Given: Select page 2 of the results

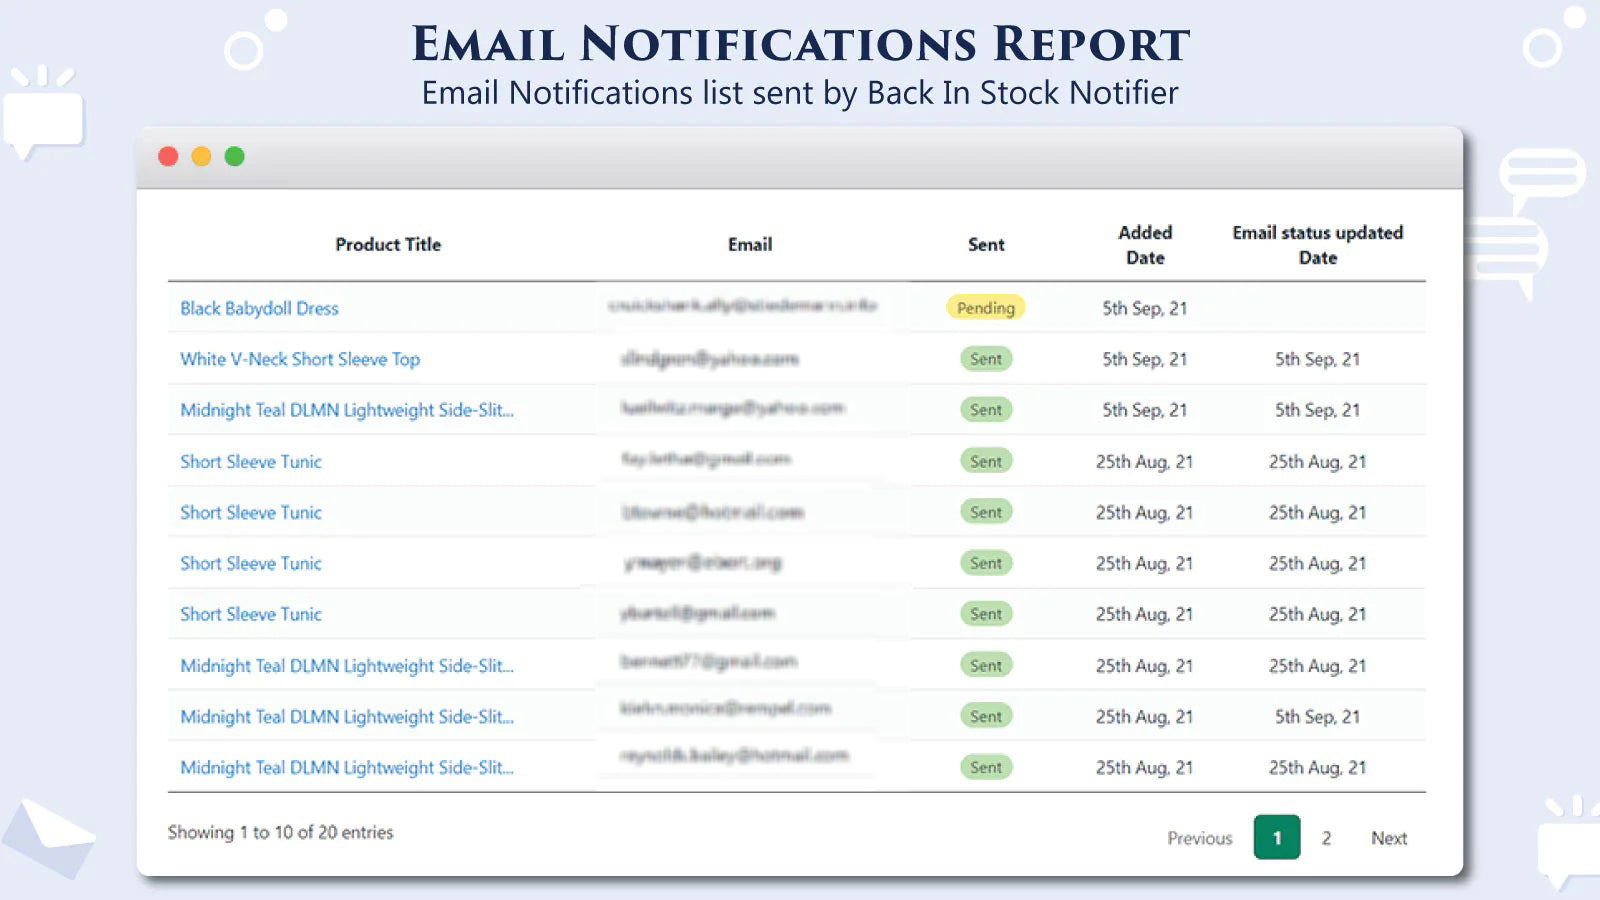Looking at the screenshot, I should (1327, 838).
